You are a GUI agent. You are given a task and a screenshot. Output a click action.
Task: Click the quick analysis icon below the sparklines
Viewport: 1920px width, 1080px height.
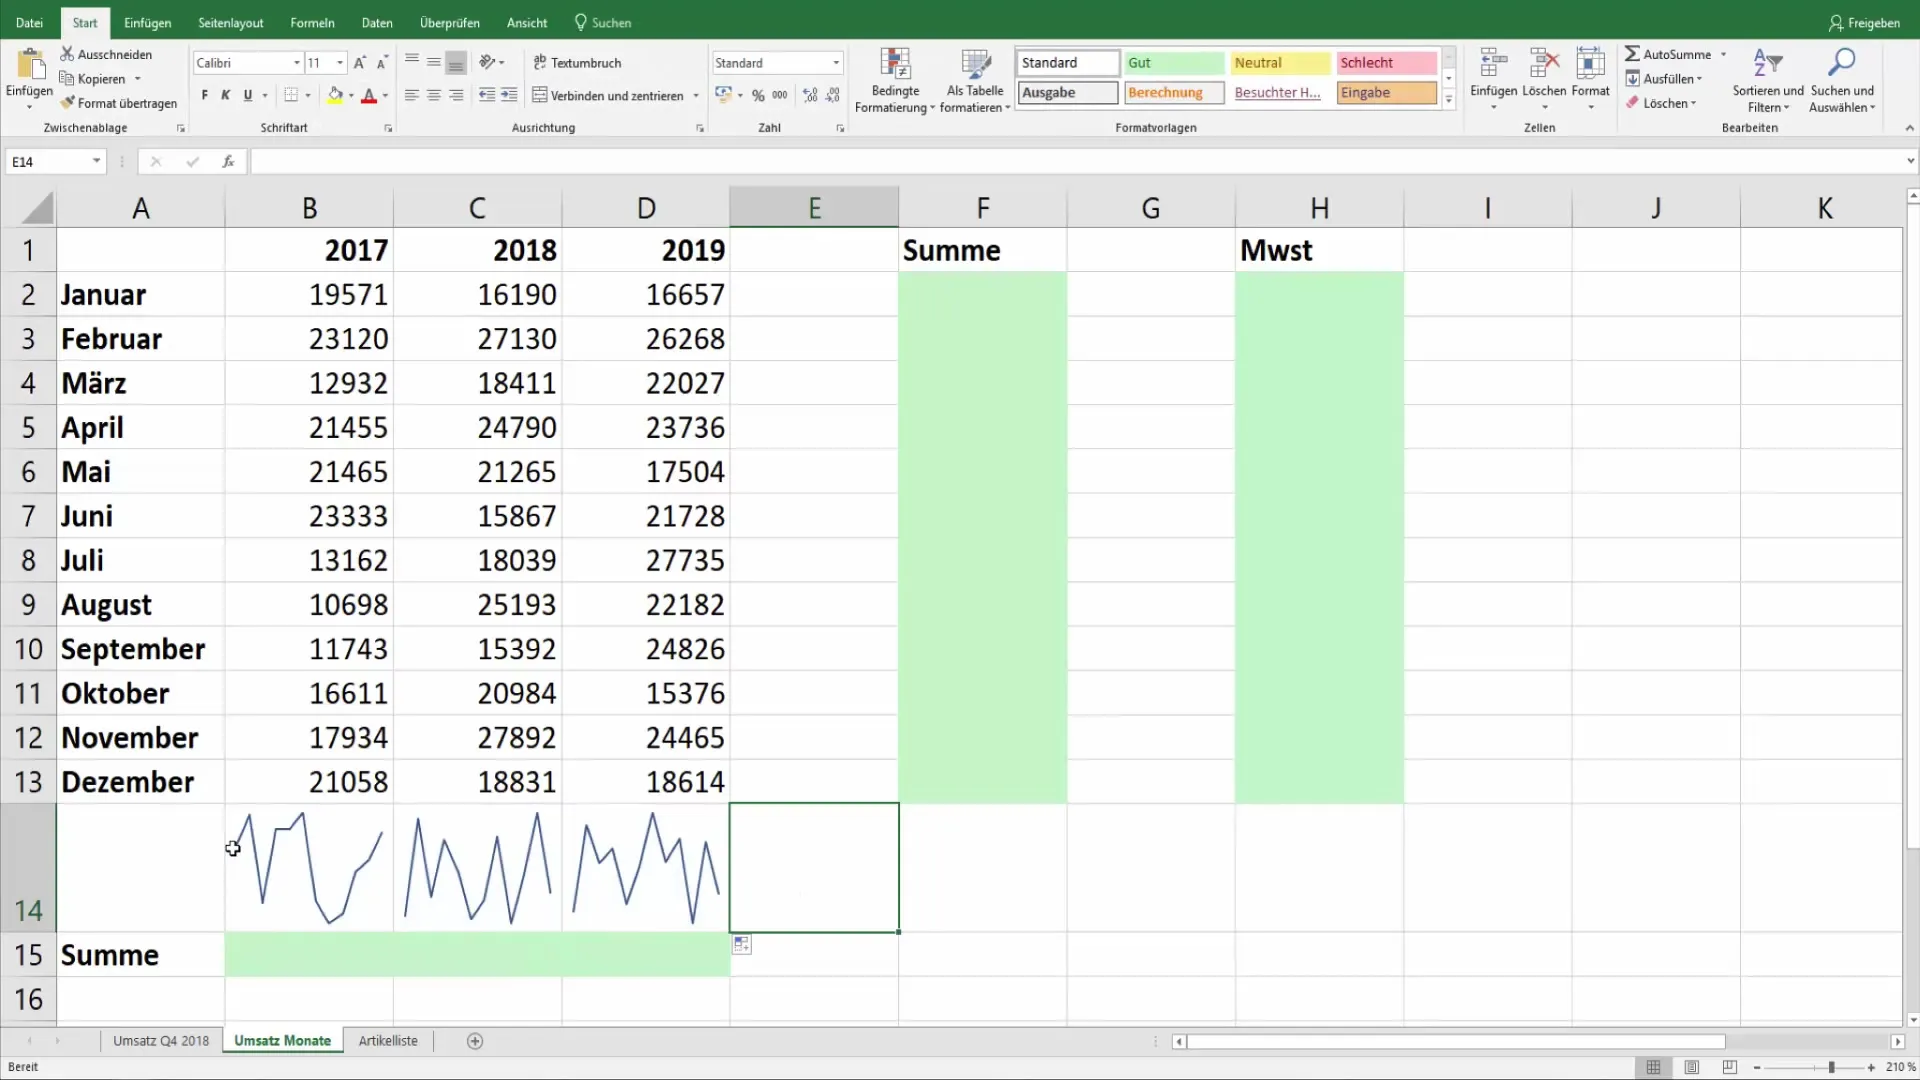click(742, 945)
